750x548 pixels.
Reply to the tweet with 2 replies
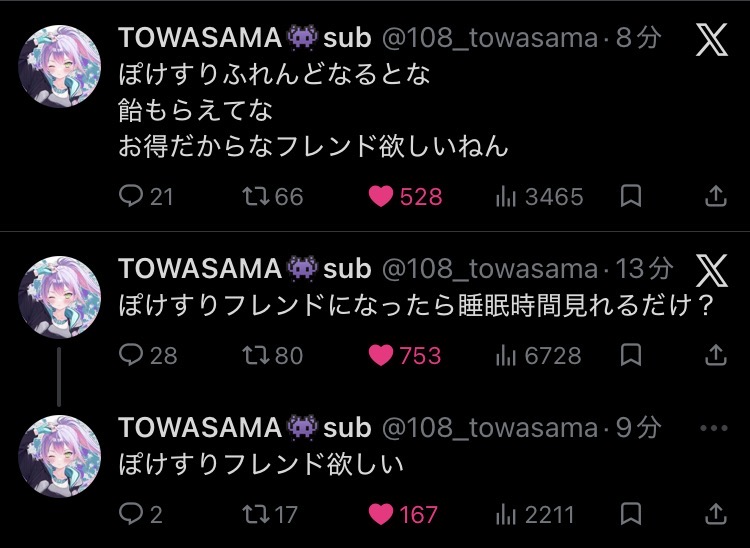tap(131, 514)
